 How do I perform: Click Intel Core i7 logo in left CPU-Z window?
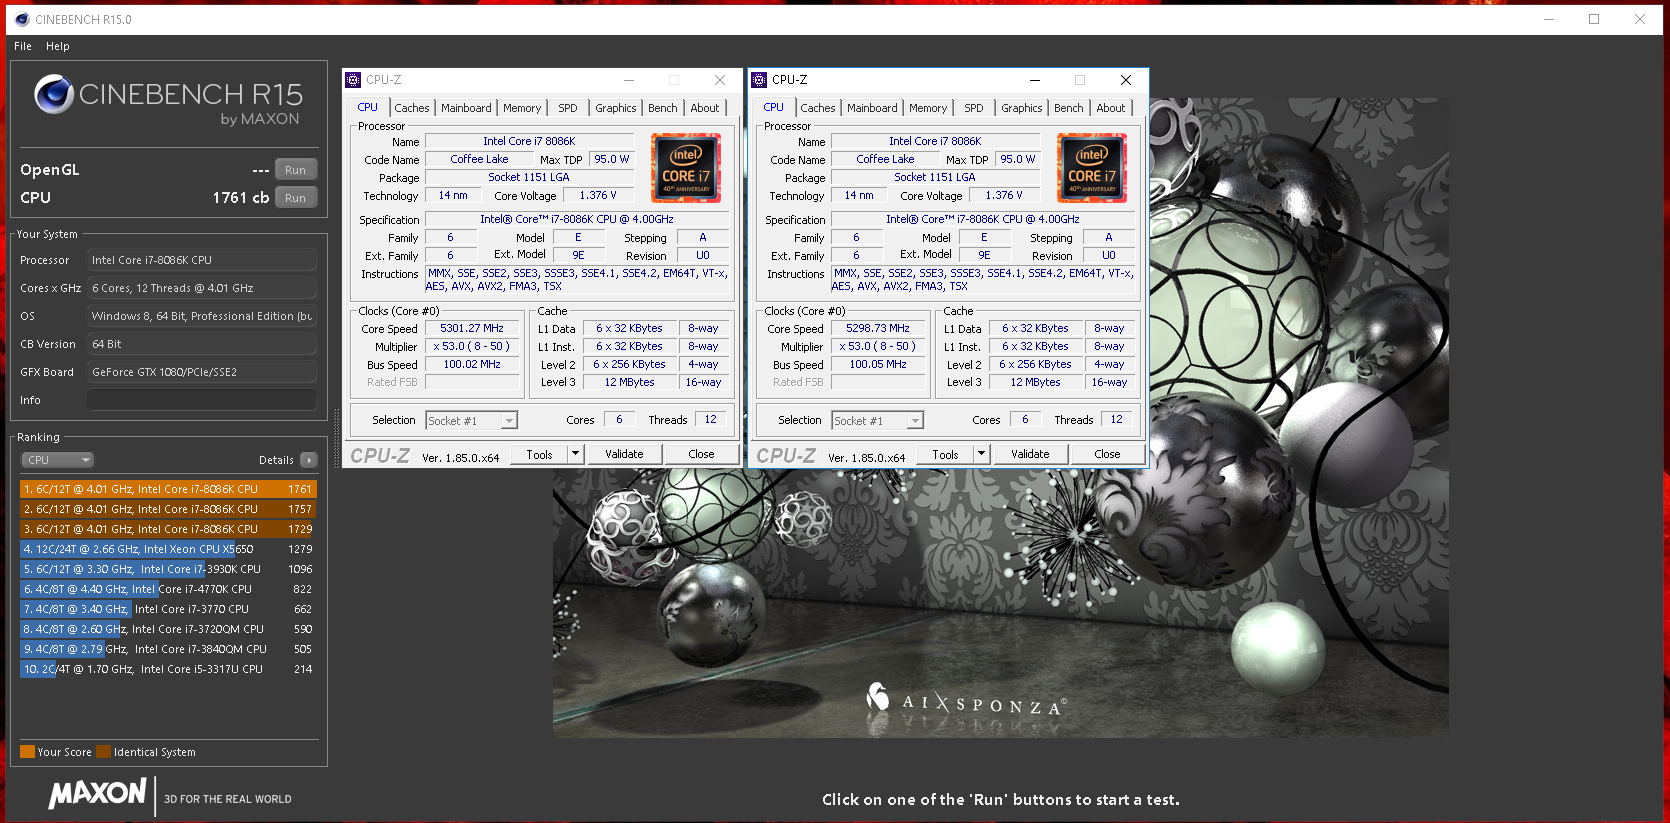(686, 168)
